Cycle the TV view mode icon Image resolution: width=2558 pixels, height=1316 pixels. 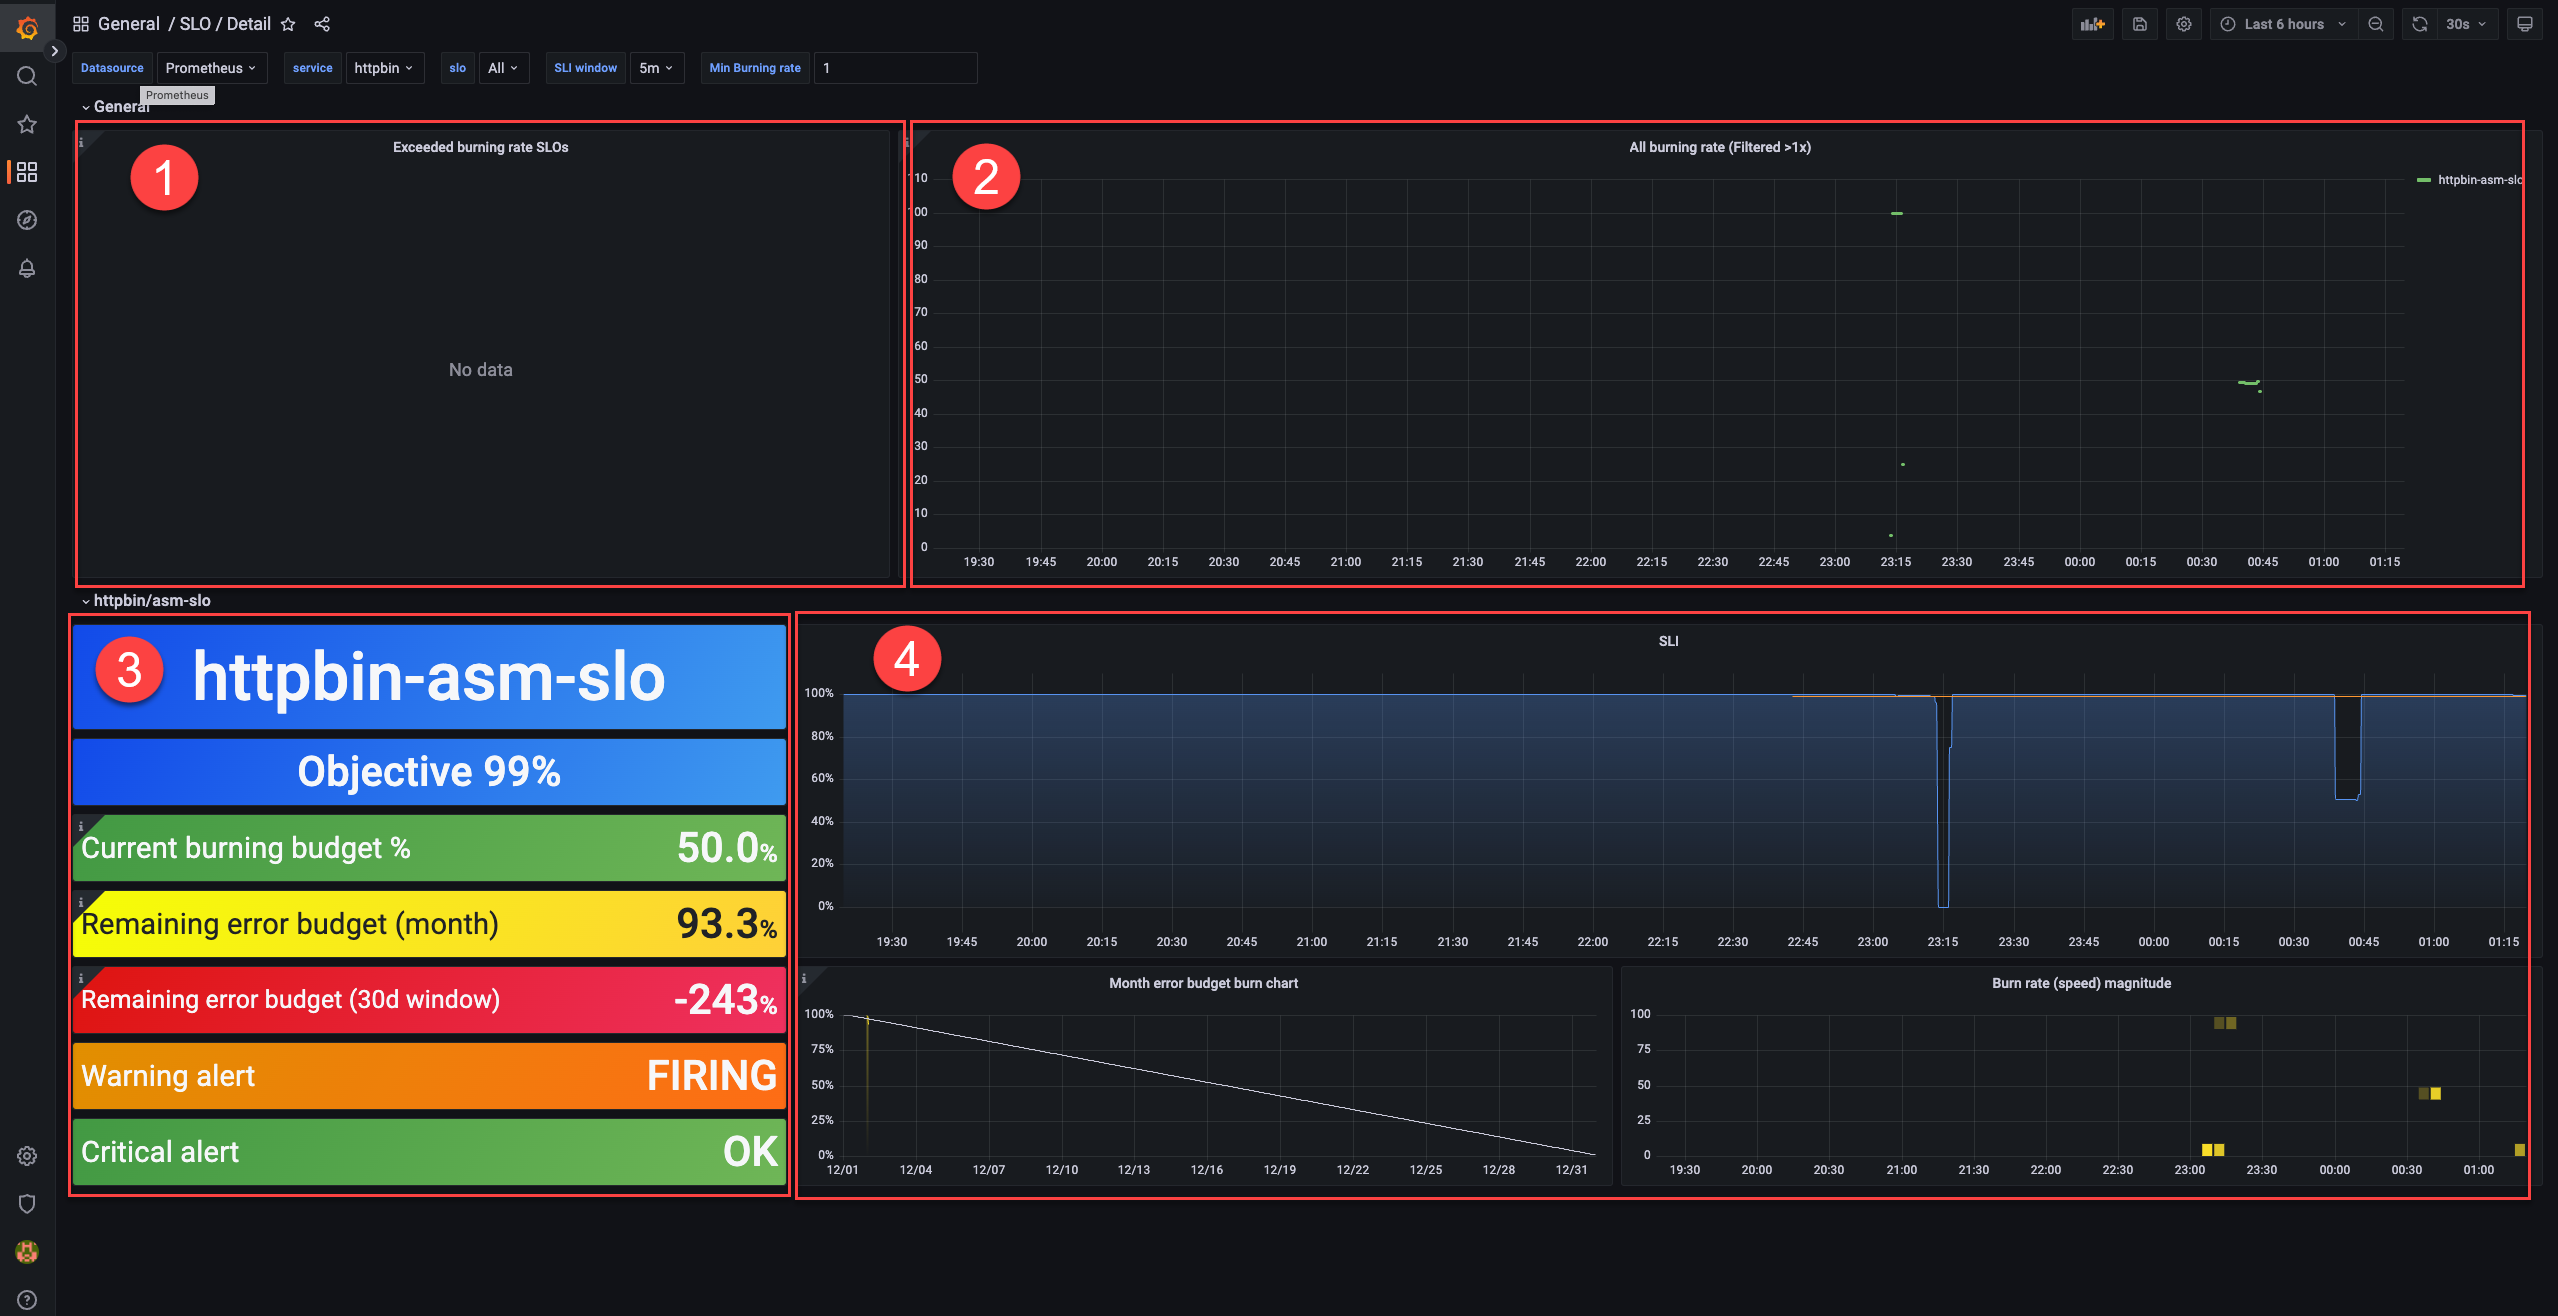[x=2524, y=24]
